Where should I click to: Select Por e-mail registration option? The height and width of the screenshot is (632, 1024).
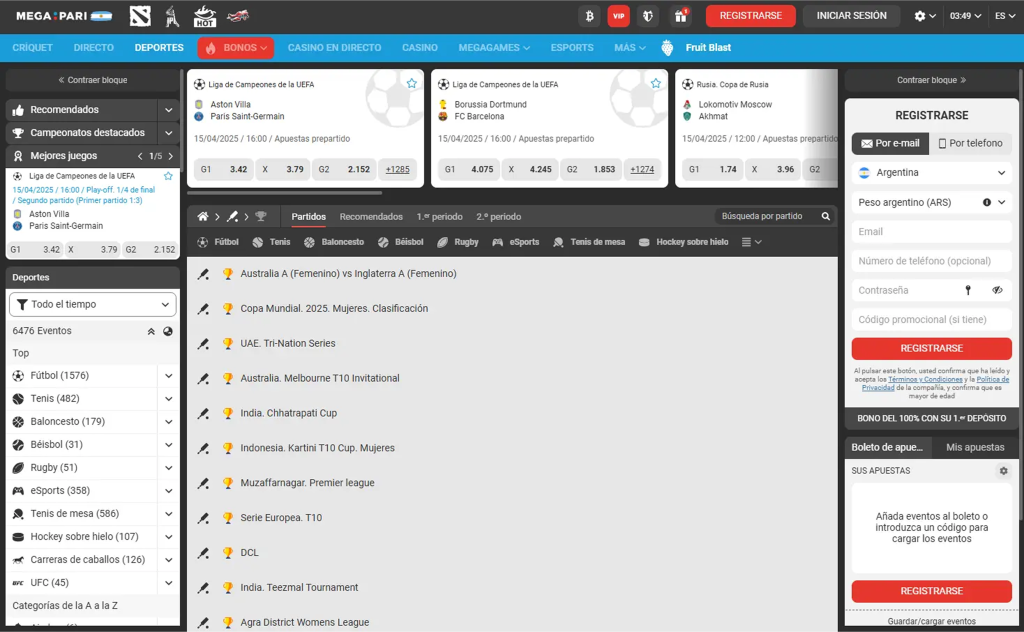[890, 144]
